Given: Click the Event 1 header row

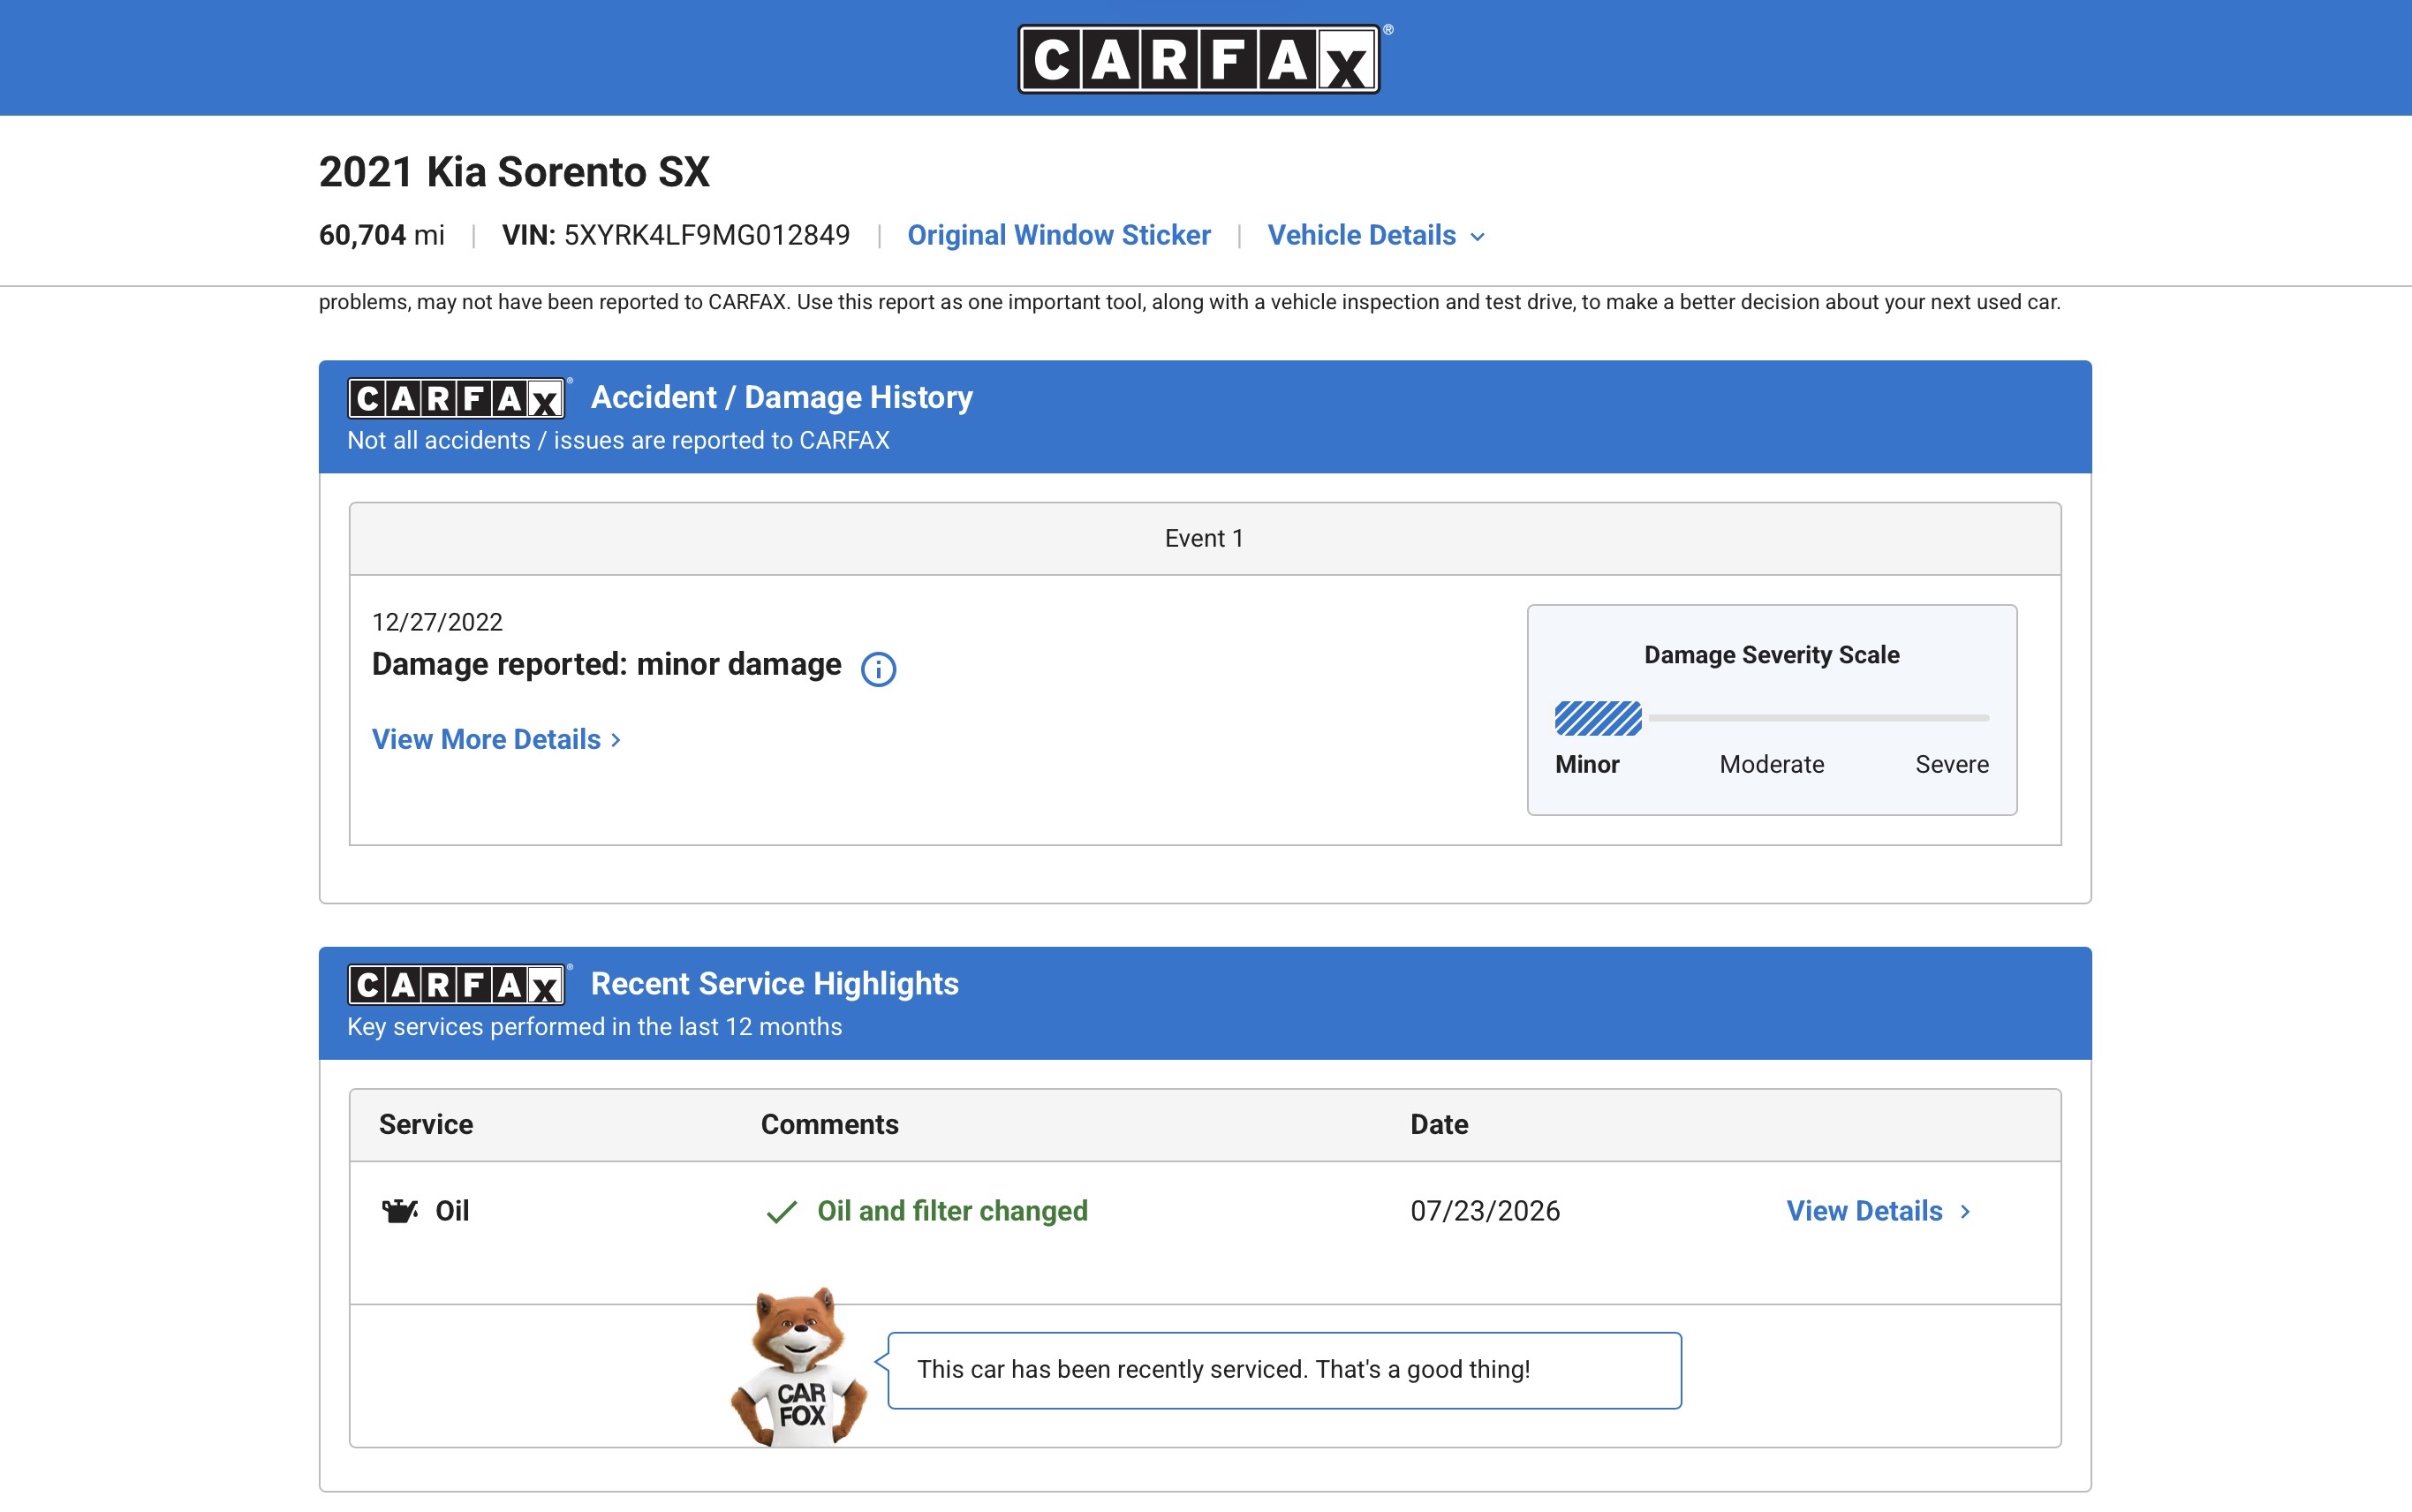Looking at the screenshot, I should (1204, 539).
